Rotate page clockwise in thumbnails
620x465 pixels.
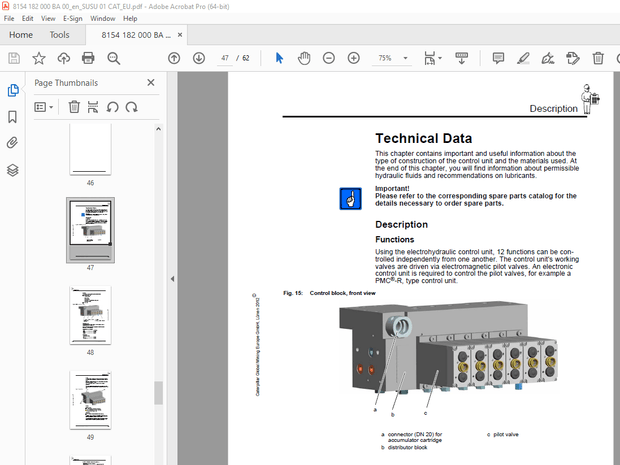point(131,107)
